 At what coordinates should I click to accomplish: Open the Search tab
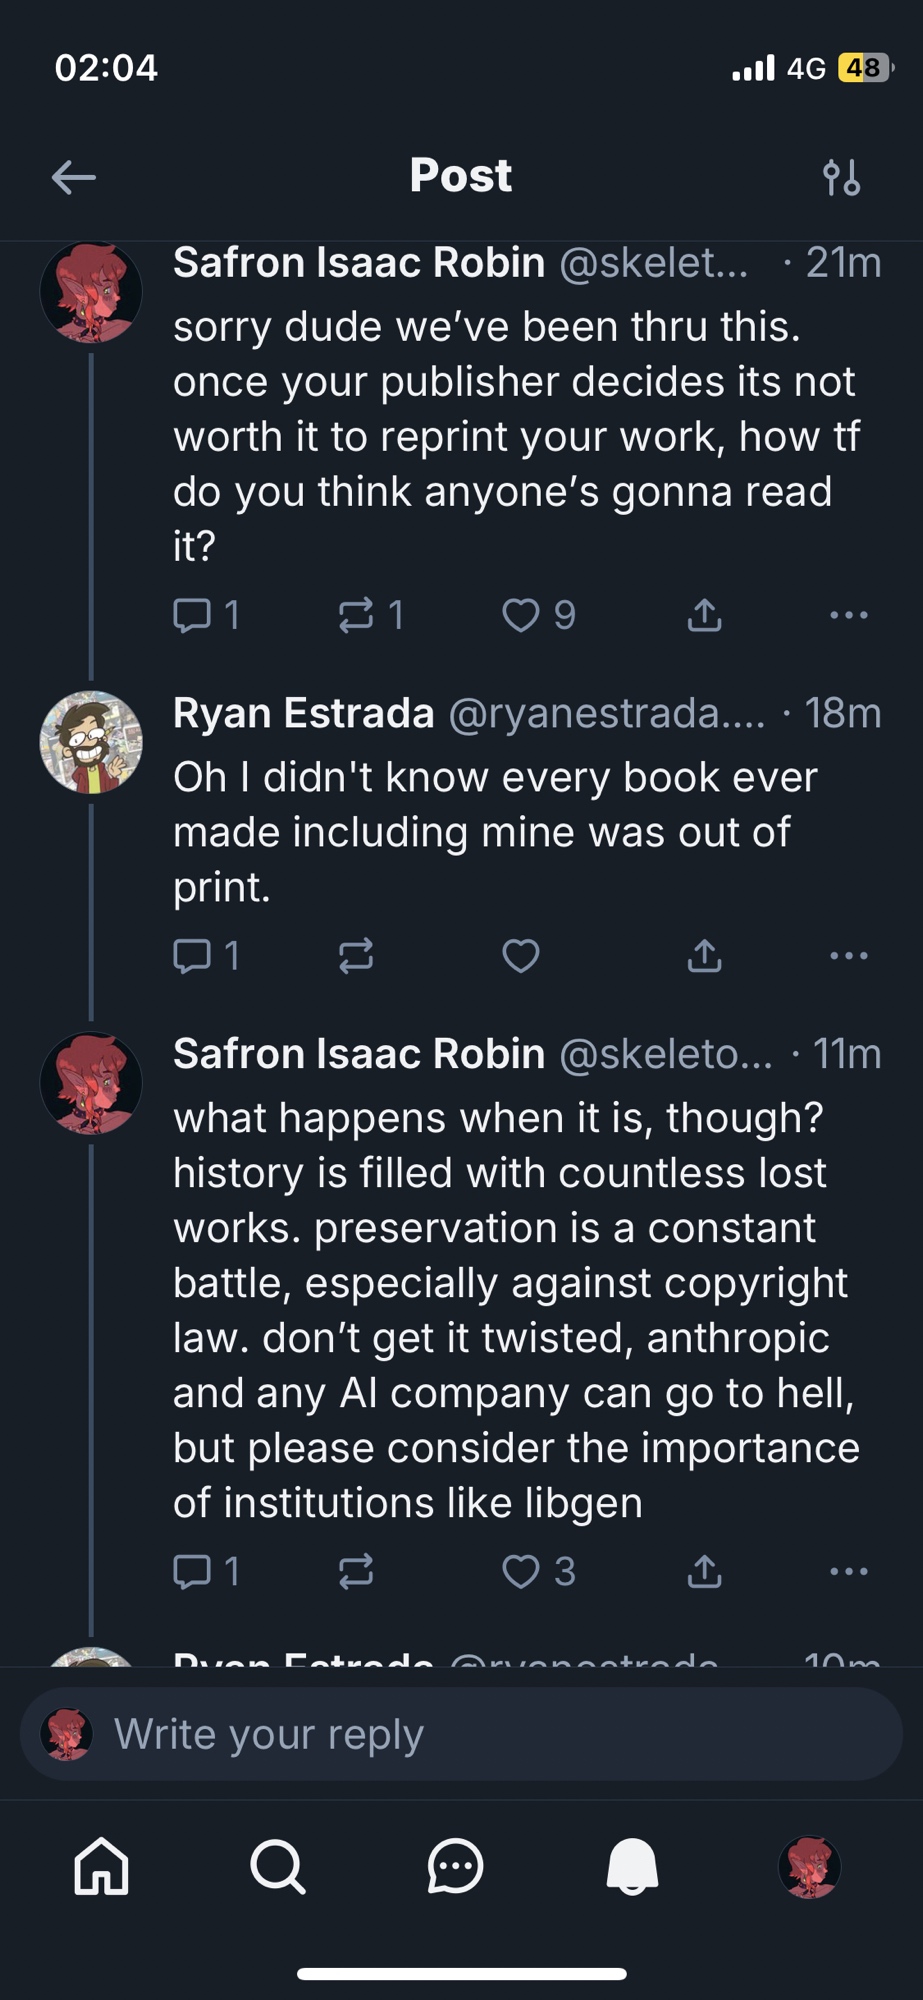277,1866
